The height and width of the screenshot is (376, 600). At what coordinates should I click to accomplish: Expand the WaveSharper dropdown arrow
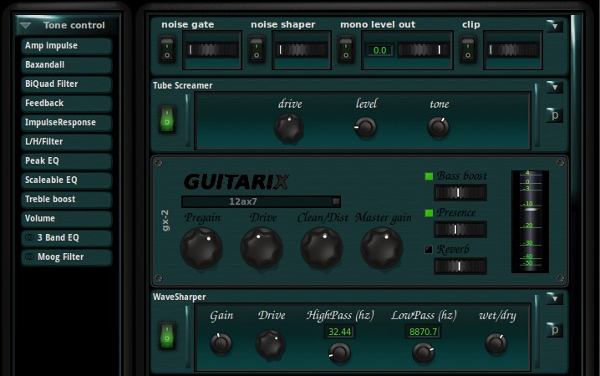[554, 298]
